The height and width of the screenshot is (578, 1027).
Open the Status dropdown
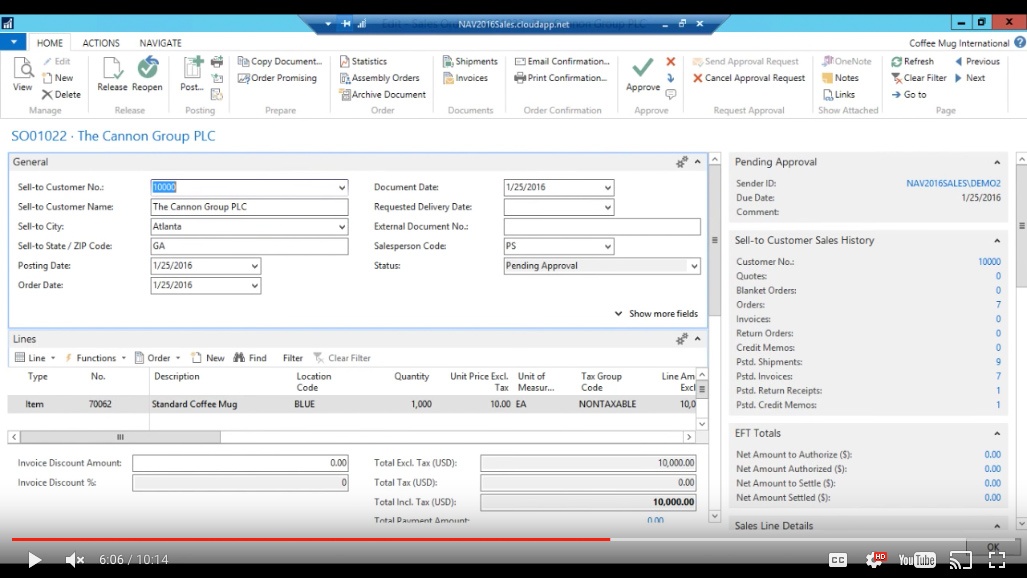pyautogui.click(x=694, y=266)
